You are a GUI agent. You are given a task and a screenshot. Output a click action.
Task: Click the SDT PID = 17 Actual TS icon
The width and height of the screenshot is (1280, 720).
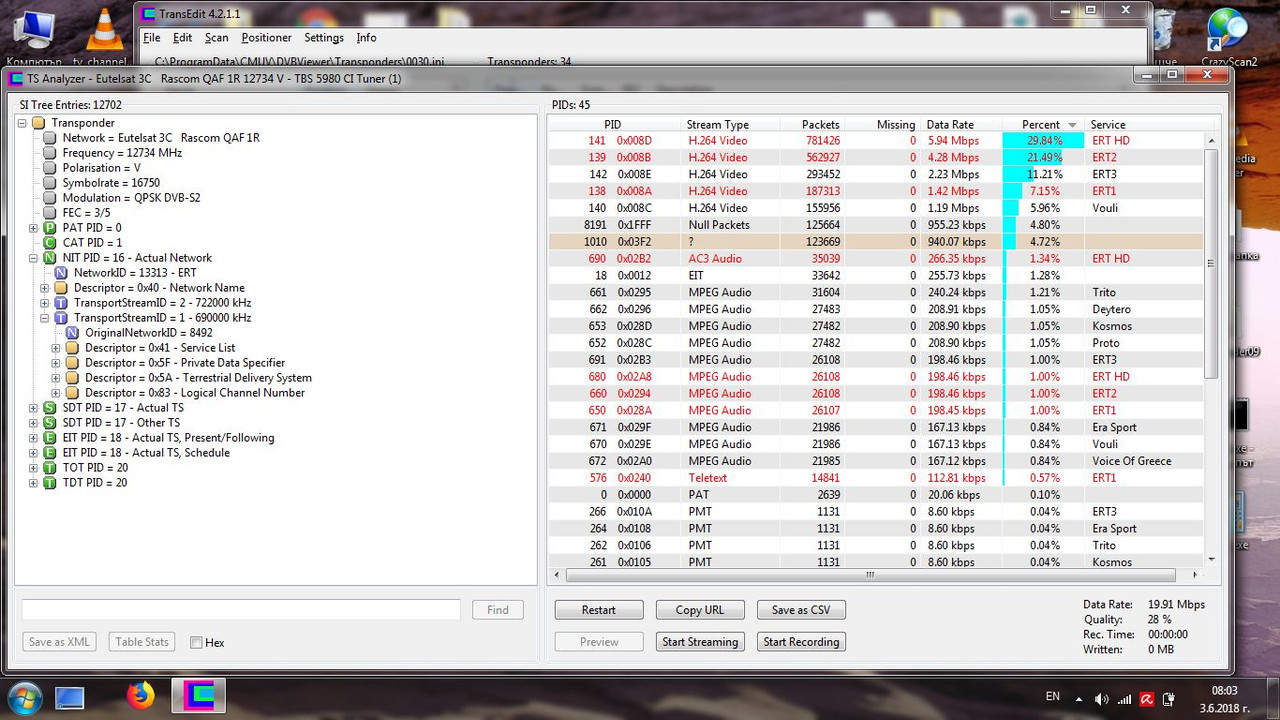(50, 408)
